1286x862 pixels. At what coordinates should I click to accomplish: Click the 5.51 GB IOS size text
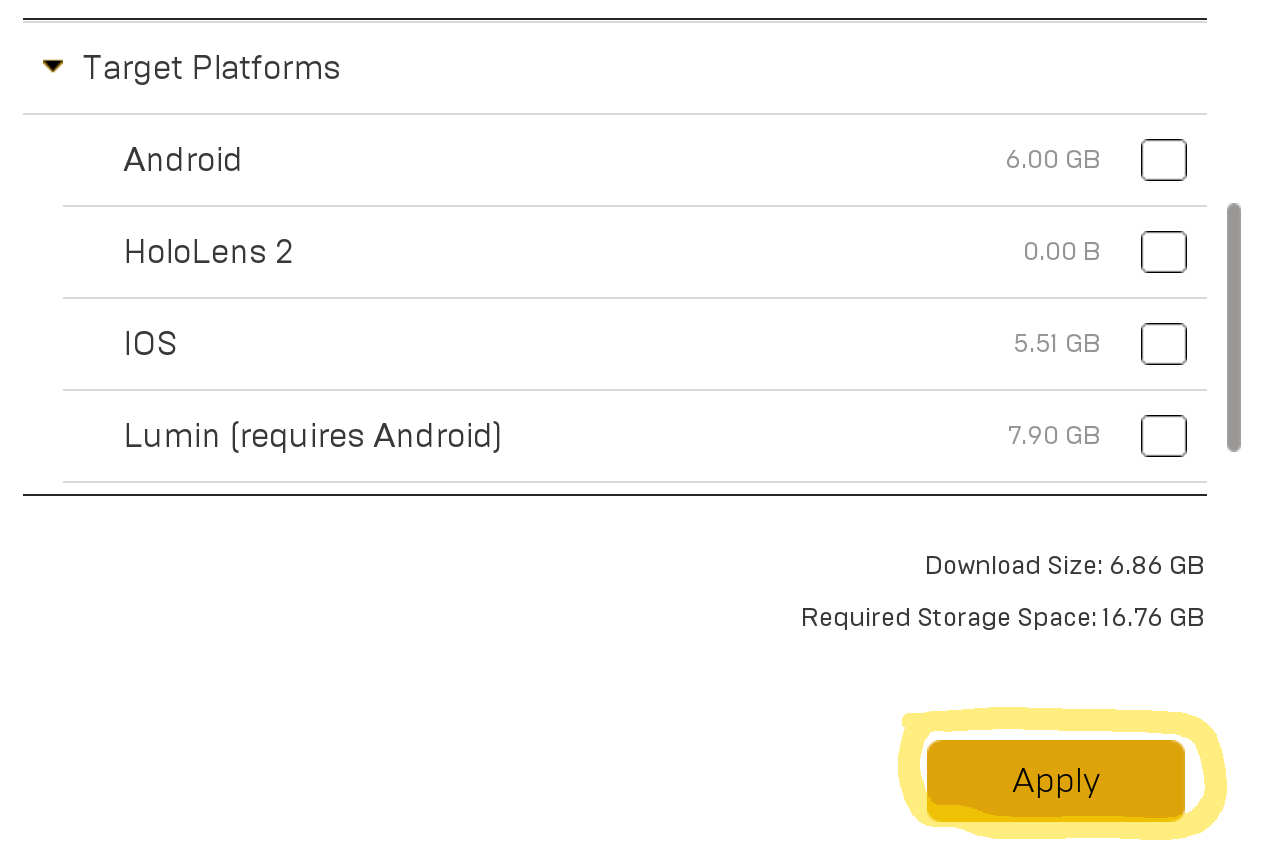(1057, 344)
